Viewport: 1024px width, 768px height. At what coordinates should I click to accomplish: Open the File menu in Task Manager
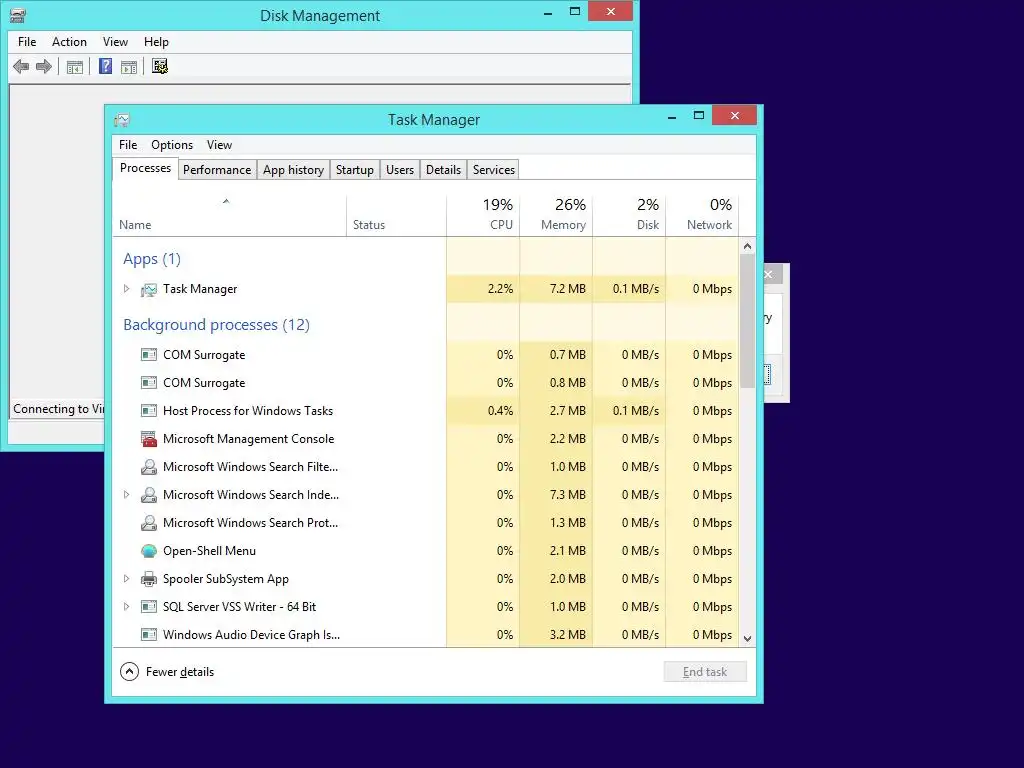click(128, 145)
